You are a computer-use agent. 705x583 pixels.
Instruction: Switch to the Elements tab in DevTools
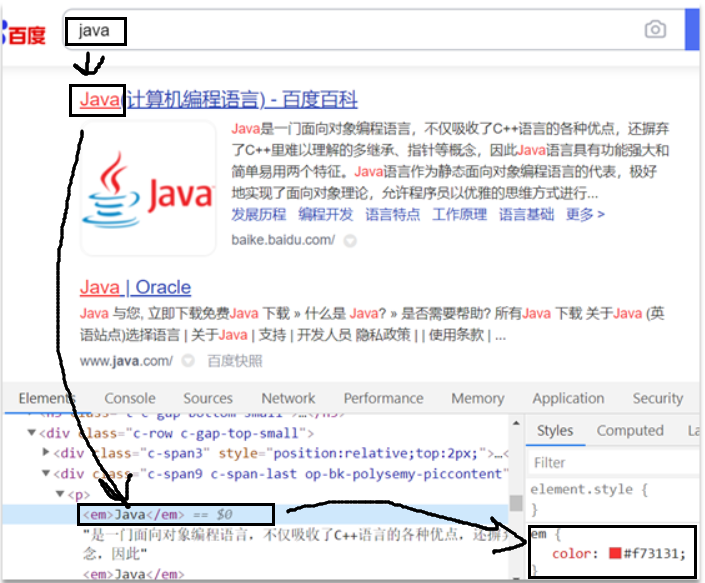pos(47,398)
